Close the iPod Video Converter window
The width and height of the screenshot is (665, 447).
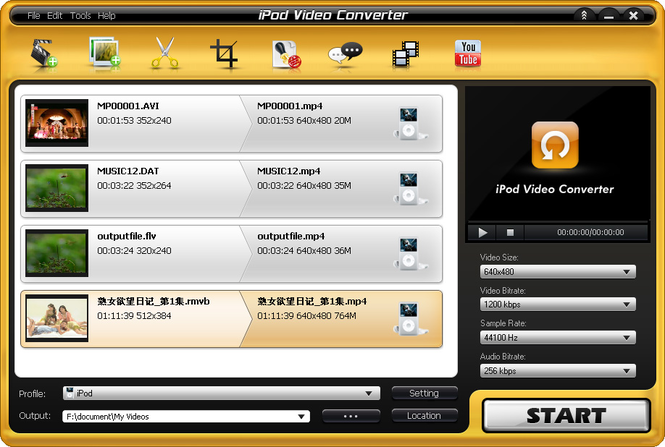(633, 16)
